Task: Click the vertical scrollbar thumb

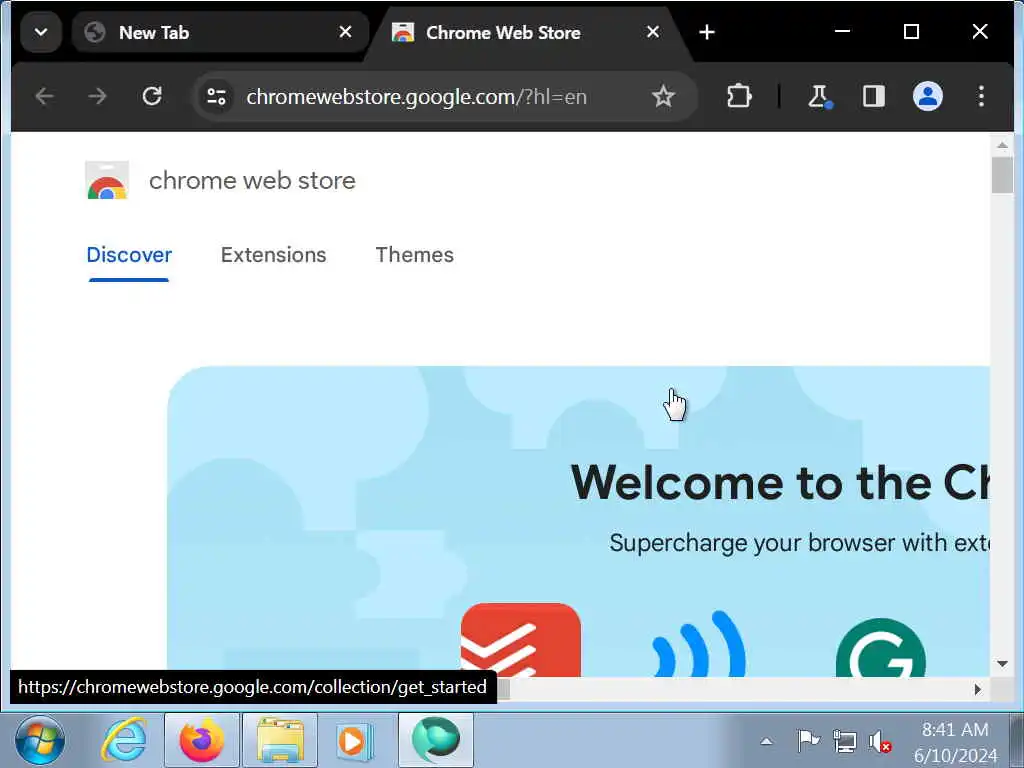Action: click(1002, 175)
